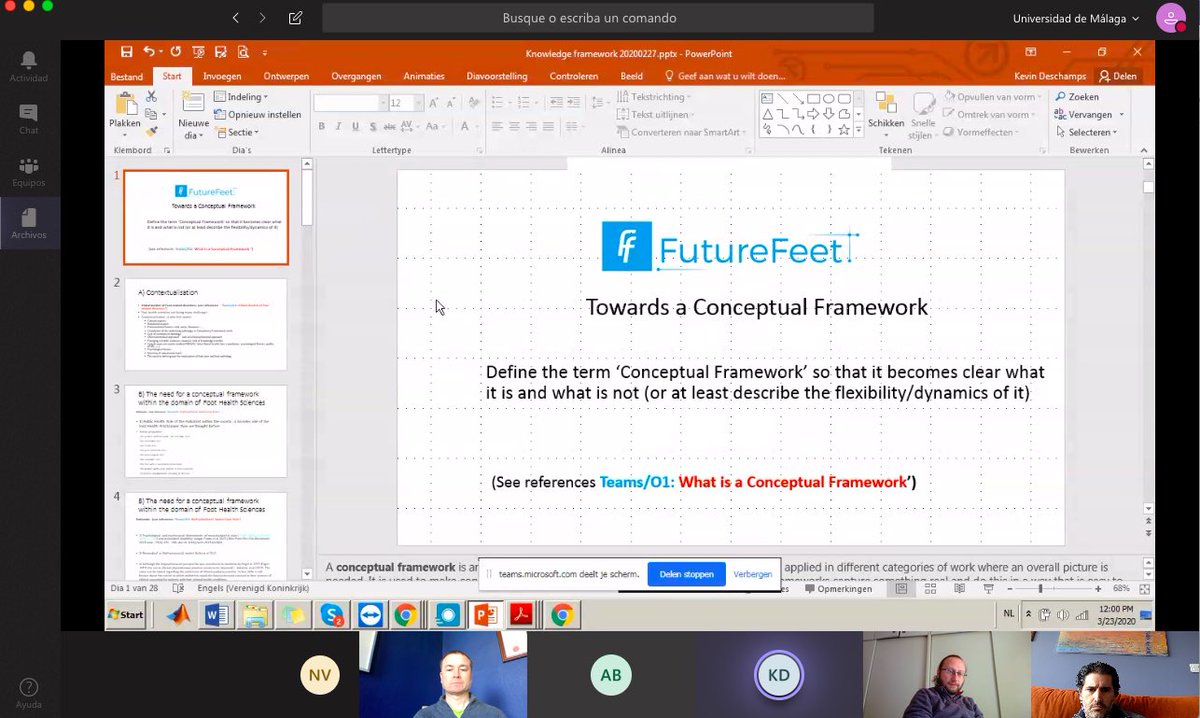Image resolution: width=1200 pixels, height=718 pixels.
Task: Open Archivos in the Teams sidebar
Action: click(x=28, y=224)
